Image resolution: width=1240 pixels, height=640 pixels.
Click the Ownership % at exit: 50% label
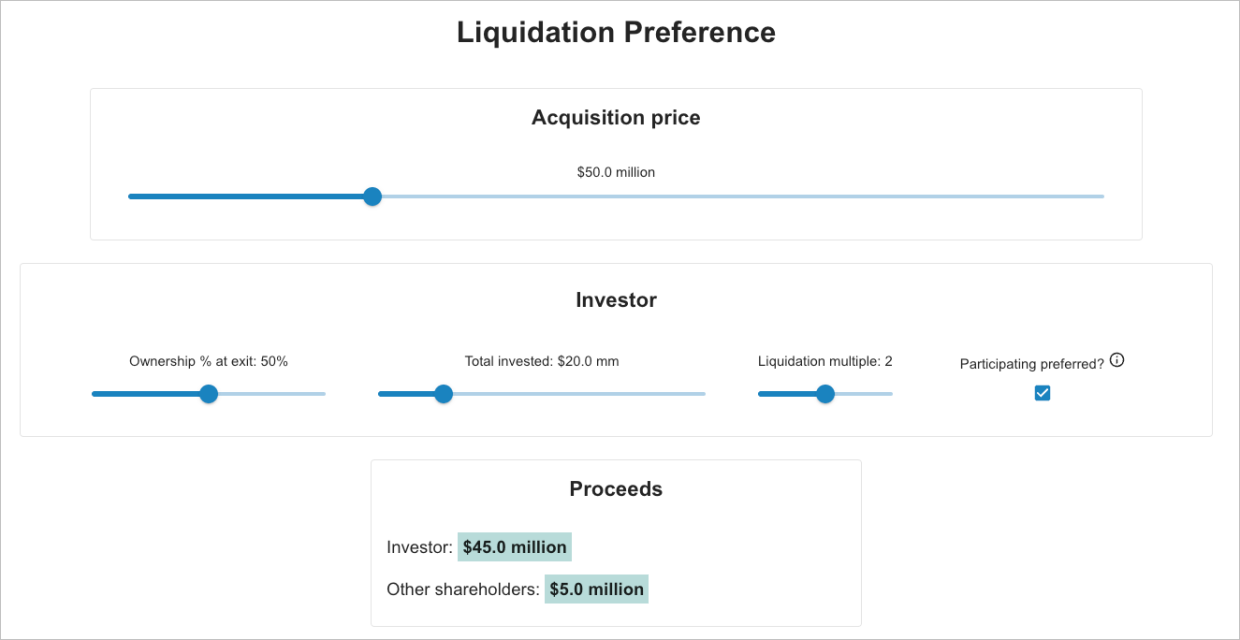tap(208, 361)
